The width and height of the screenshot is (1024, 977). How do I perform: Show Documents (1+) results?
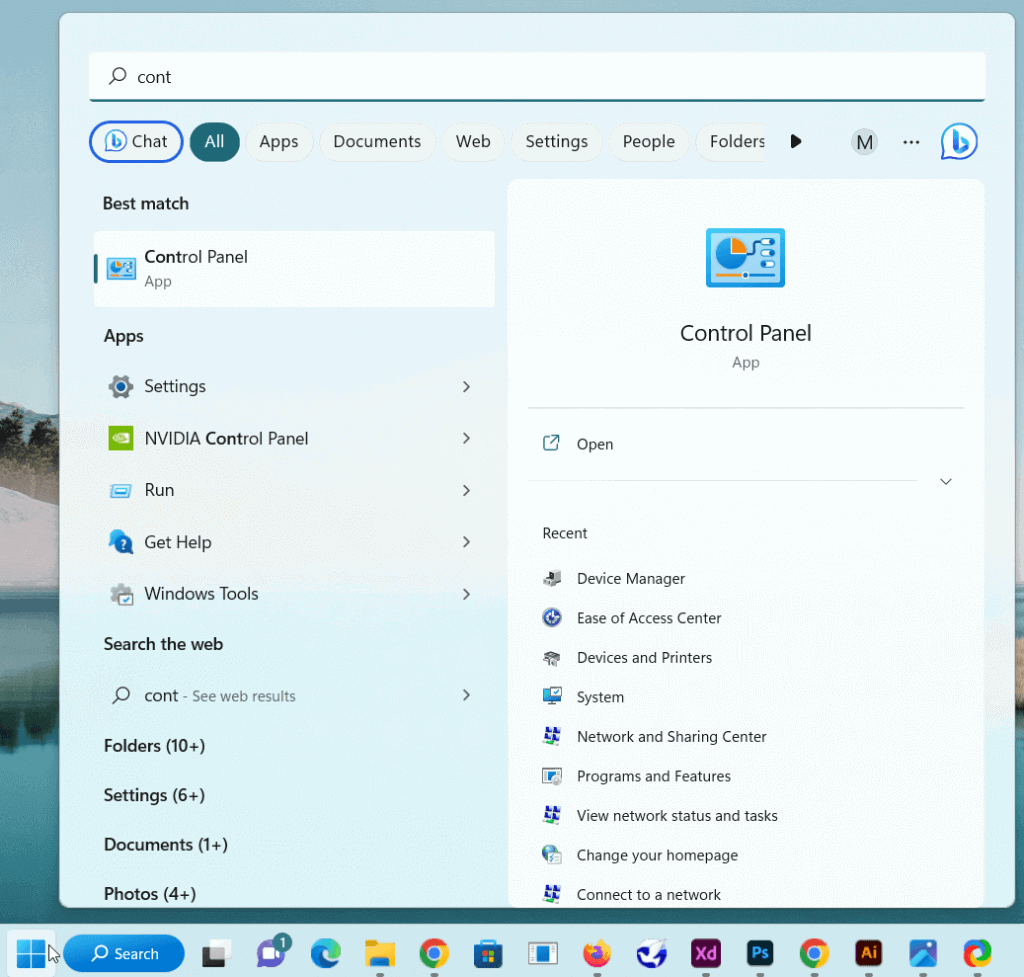(x=165, y=844)
